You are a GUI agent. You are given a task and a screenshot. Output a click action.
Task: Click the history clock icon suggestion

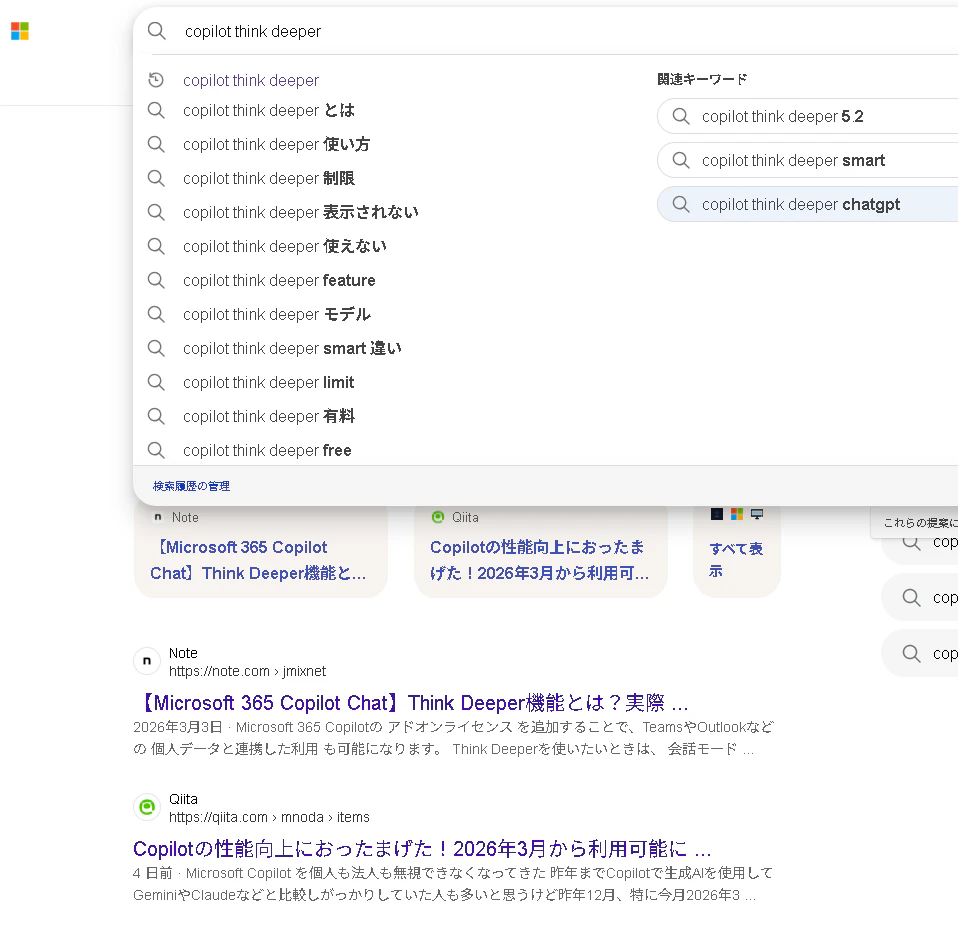click(x=156, y=80)
